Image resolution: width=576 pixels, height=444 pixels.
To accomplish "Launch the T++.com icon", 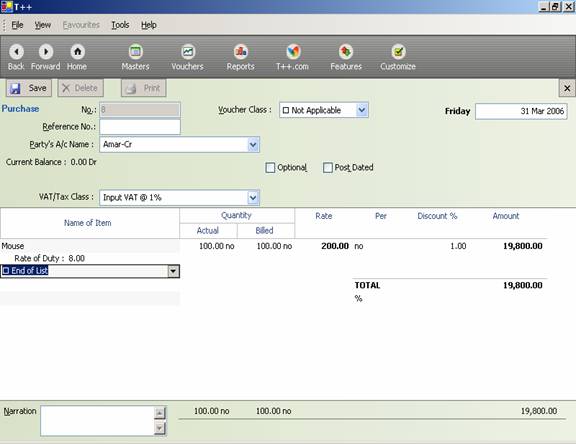I will [293, 52].
